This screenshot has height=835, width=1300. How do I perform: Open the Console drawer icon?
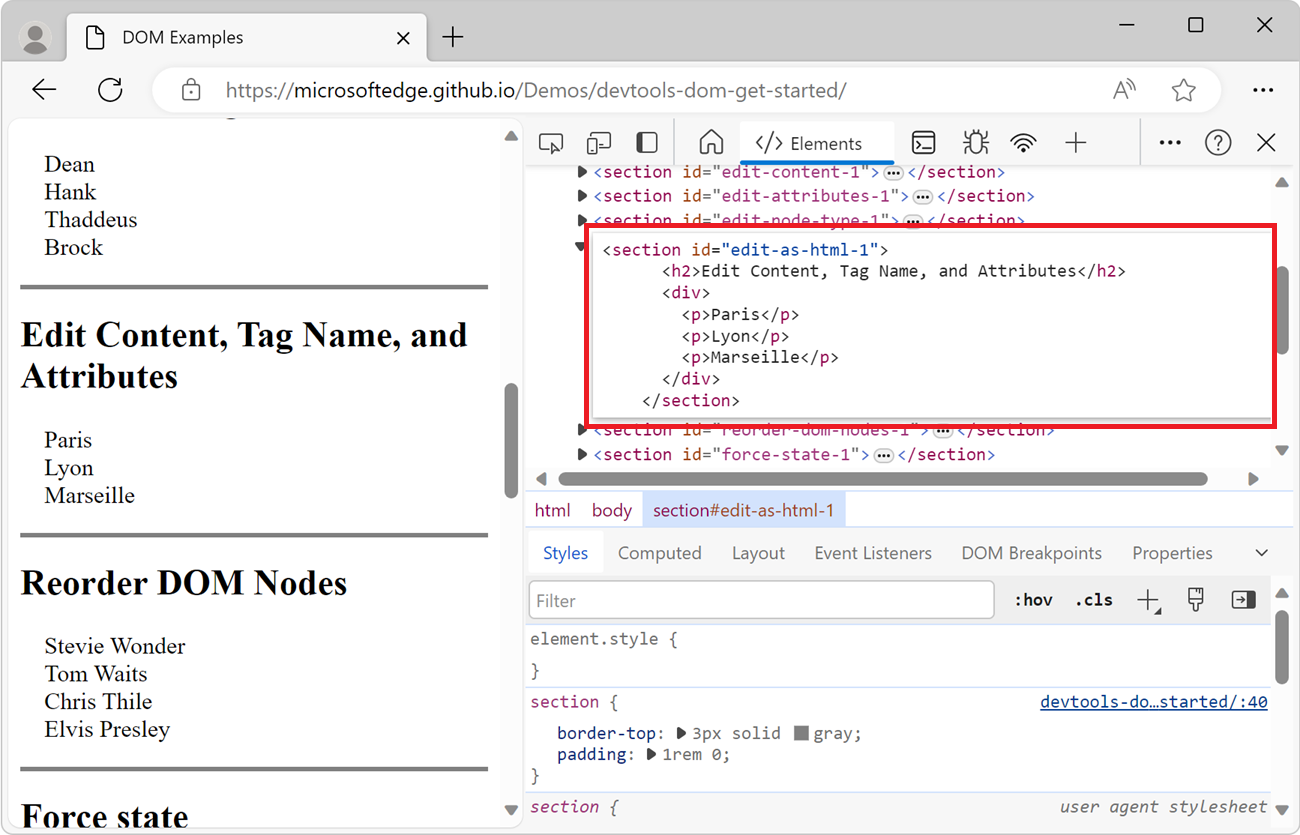tap(922, 142)
